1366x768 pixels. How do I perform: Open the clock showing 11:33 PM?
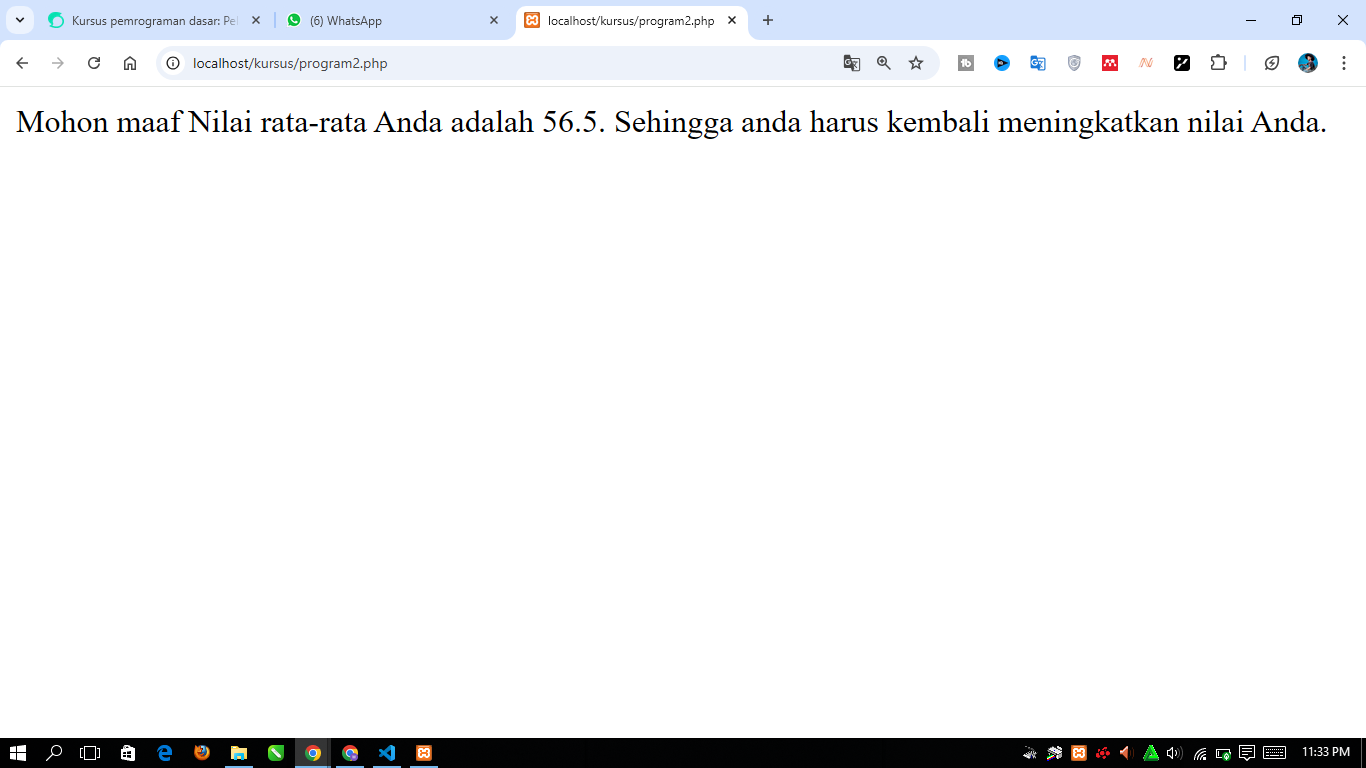click(x=1326, y=753)
